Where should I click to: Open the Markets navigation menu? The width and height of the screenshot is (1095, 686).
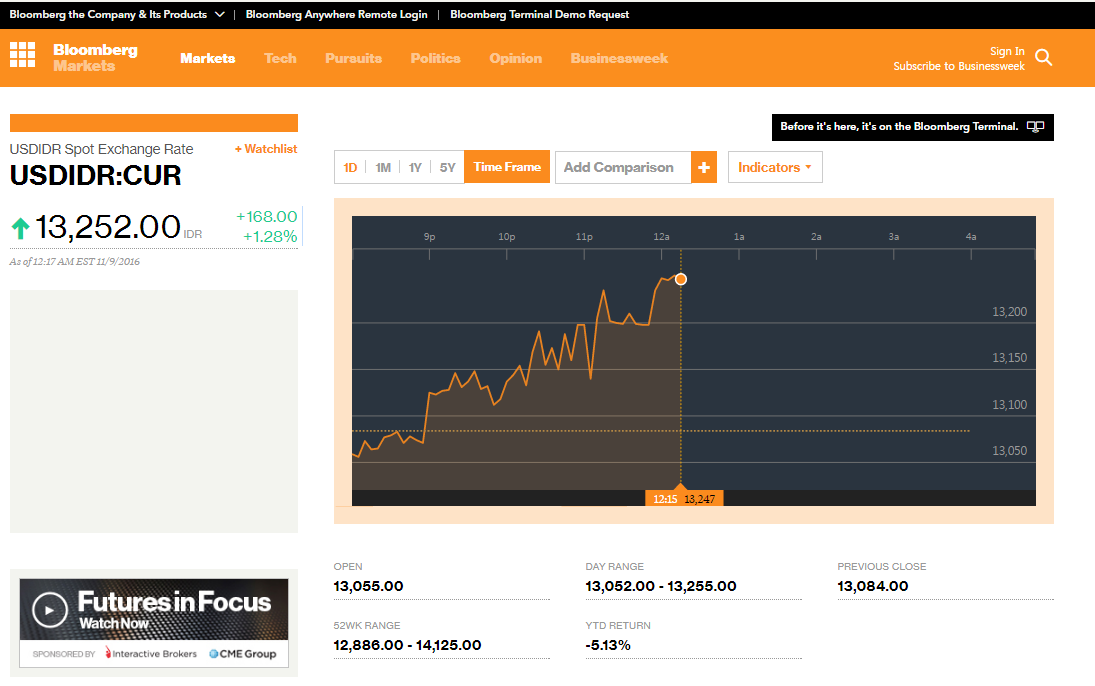[207, 58]
